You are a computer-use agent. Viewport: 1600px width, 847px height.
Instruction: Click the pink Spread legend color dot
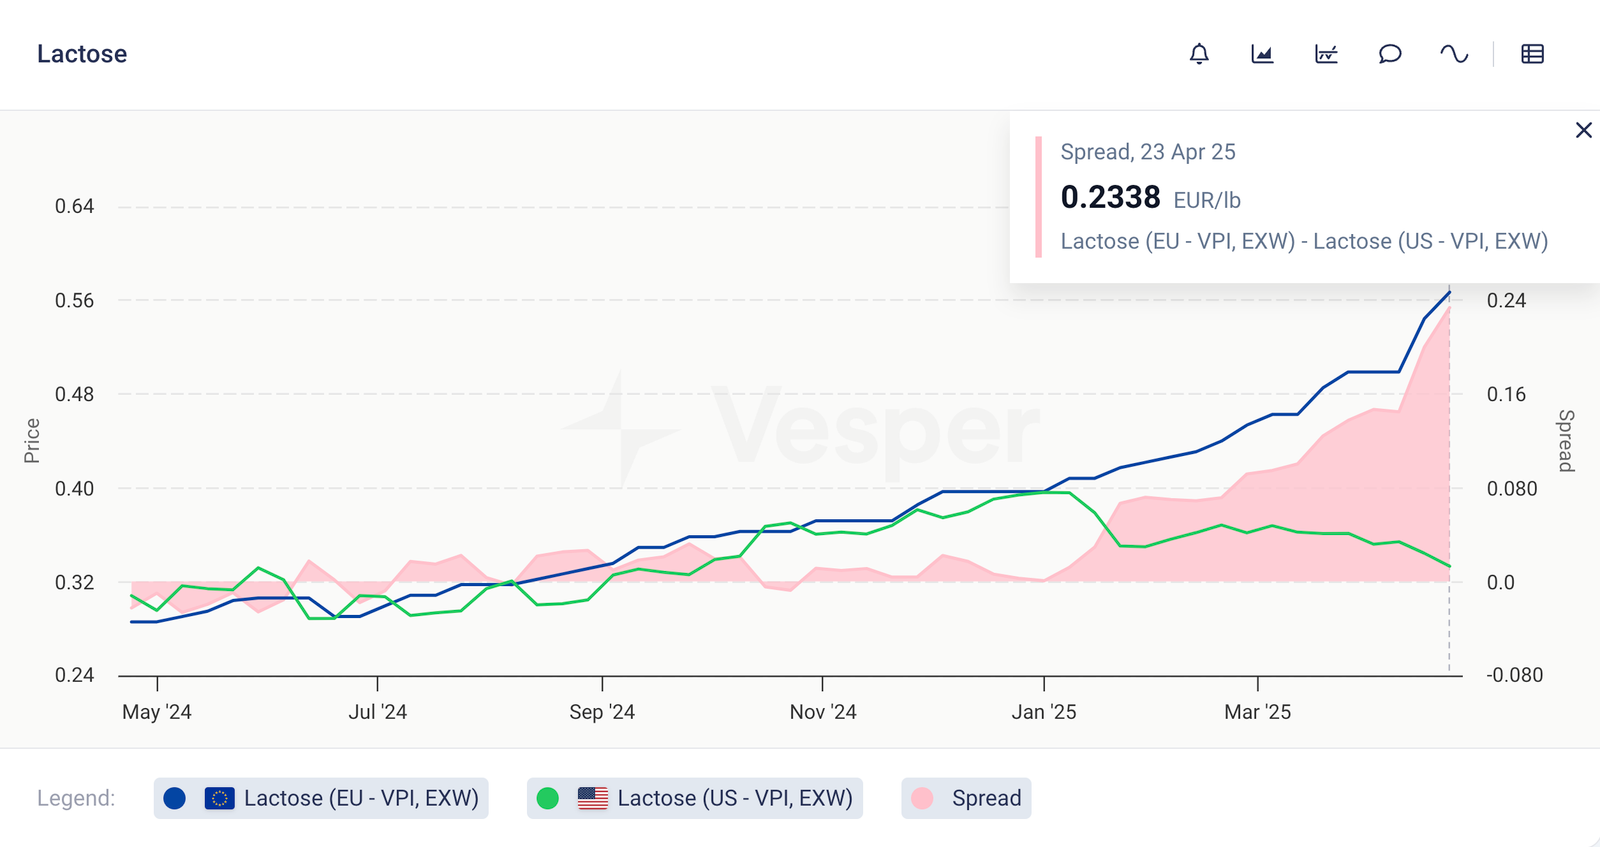tap(922, 798)
